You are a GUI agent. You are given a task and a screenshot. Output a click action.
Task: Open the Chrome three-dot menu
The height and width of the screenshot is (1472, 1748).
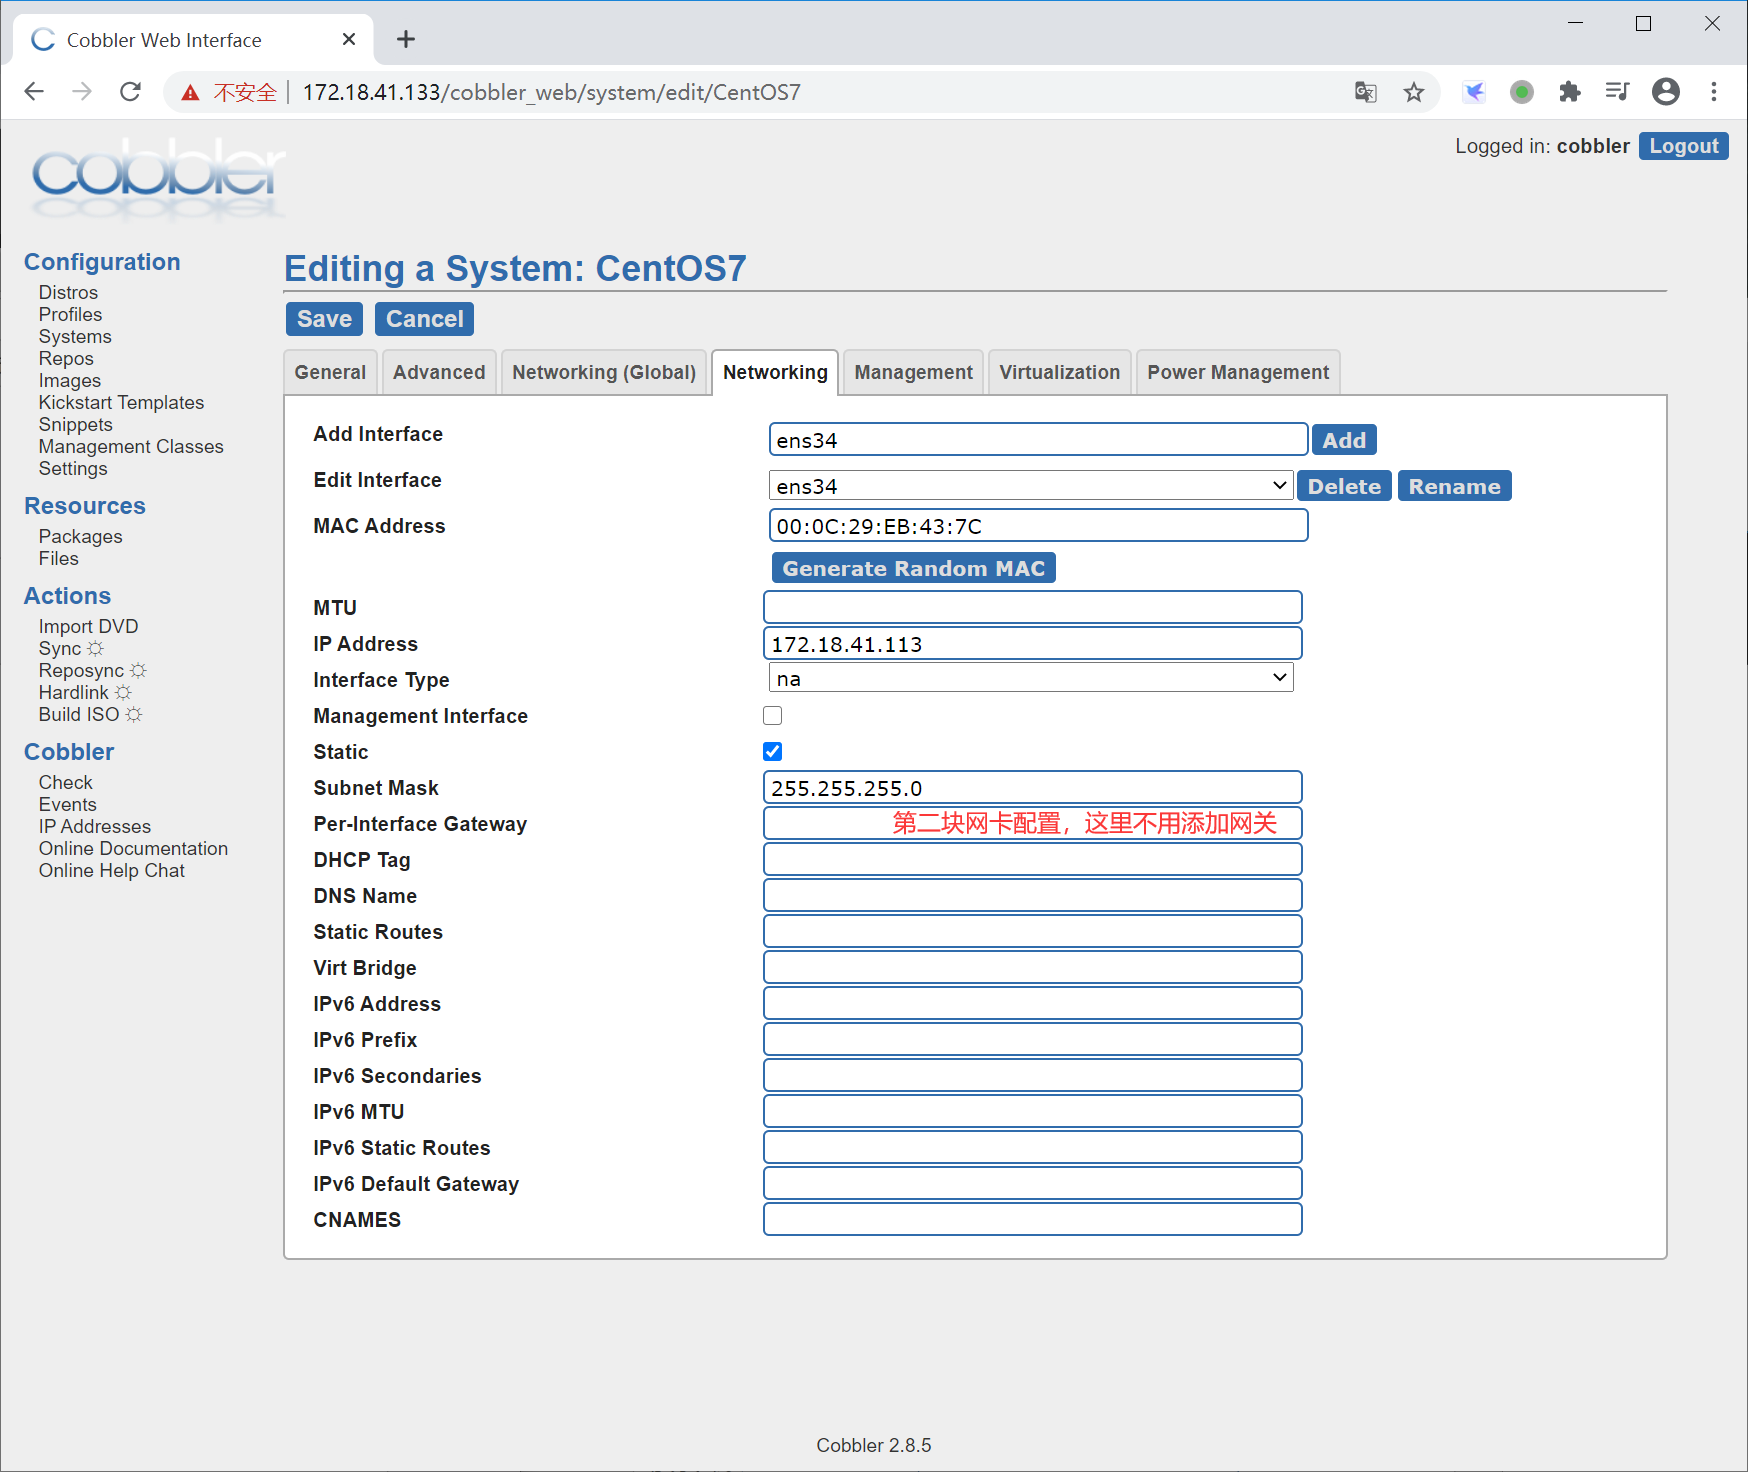(x=1714, y=92)
